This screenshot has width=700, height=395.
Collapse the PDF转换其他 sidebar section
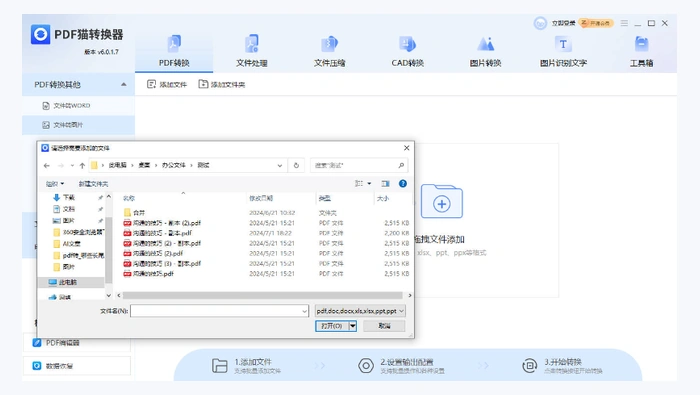[124, 84]
